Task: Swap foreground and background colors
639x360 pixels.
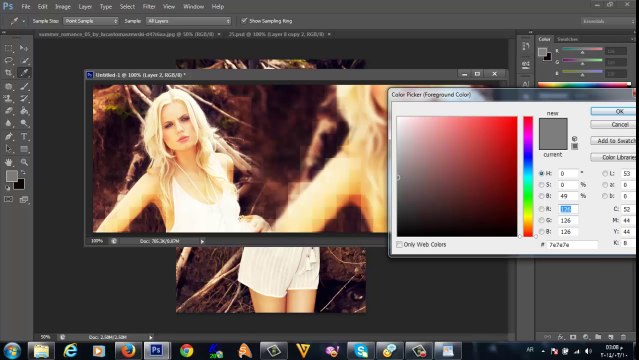Action: [23, 173]
